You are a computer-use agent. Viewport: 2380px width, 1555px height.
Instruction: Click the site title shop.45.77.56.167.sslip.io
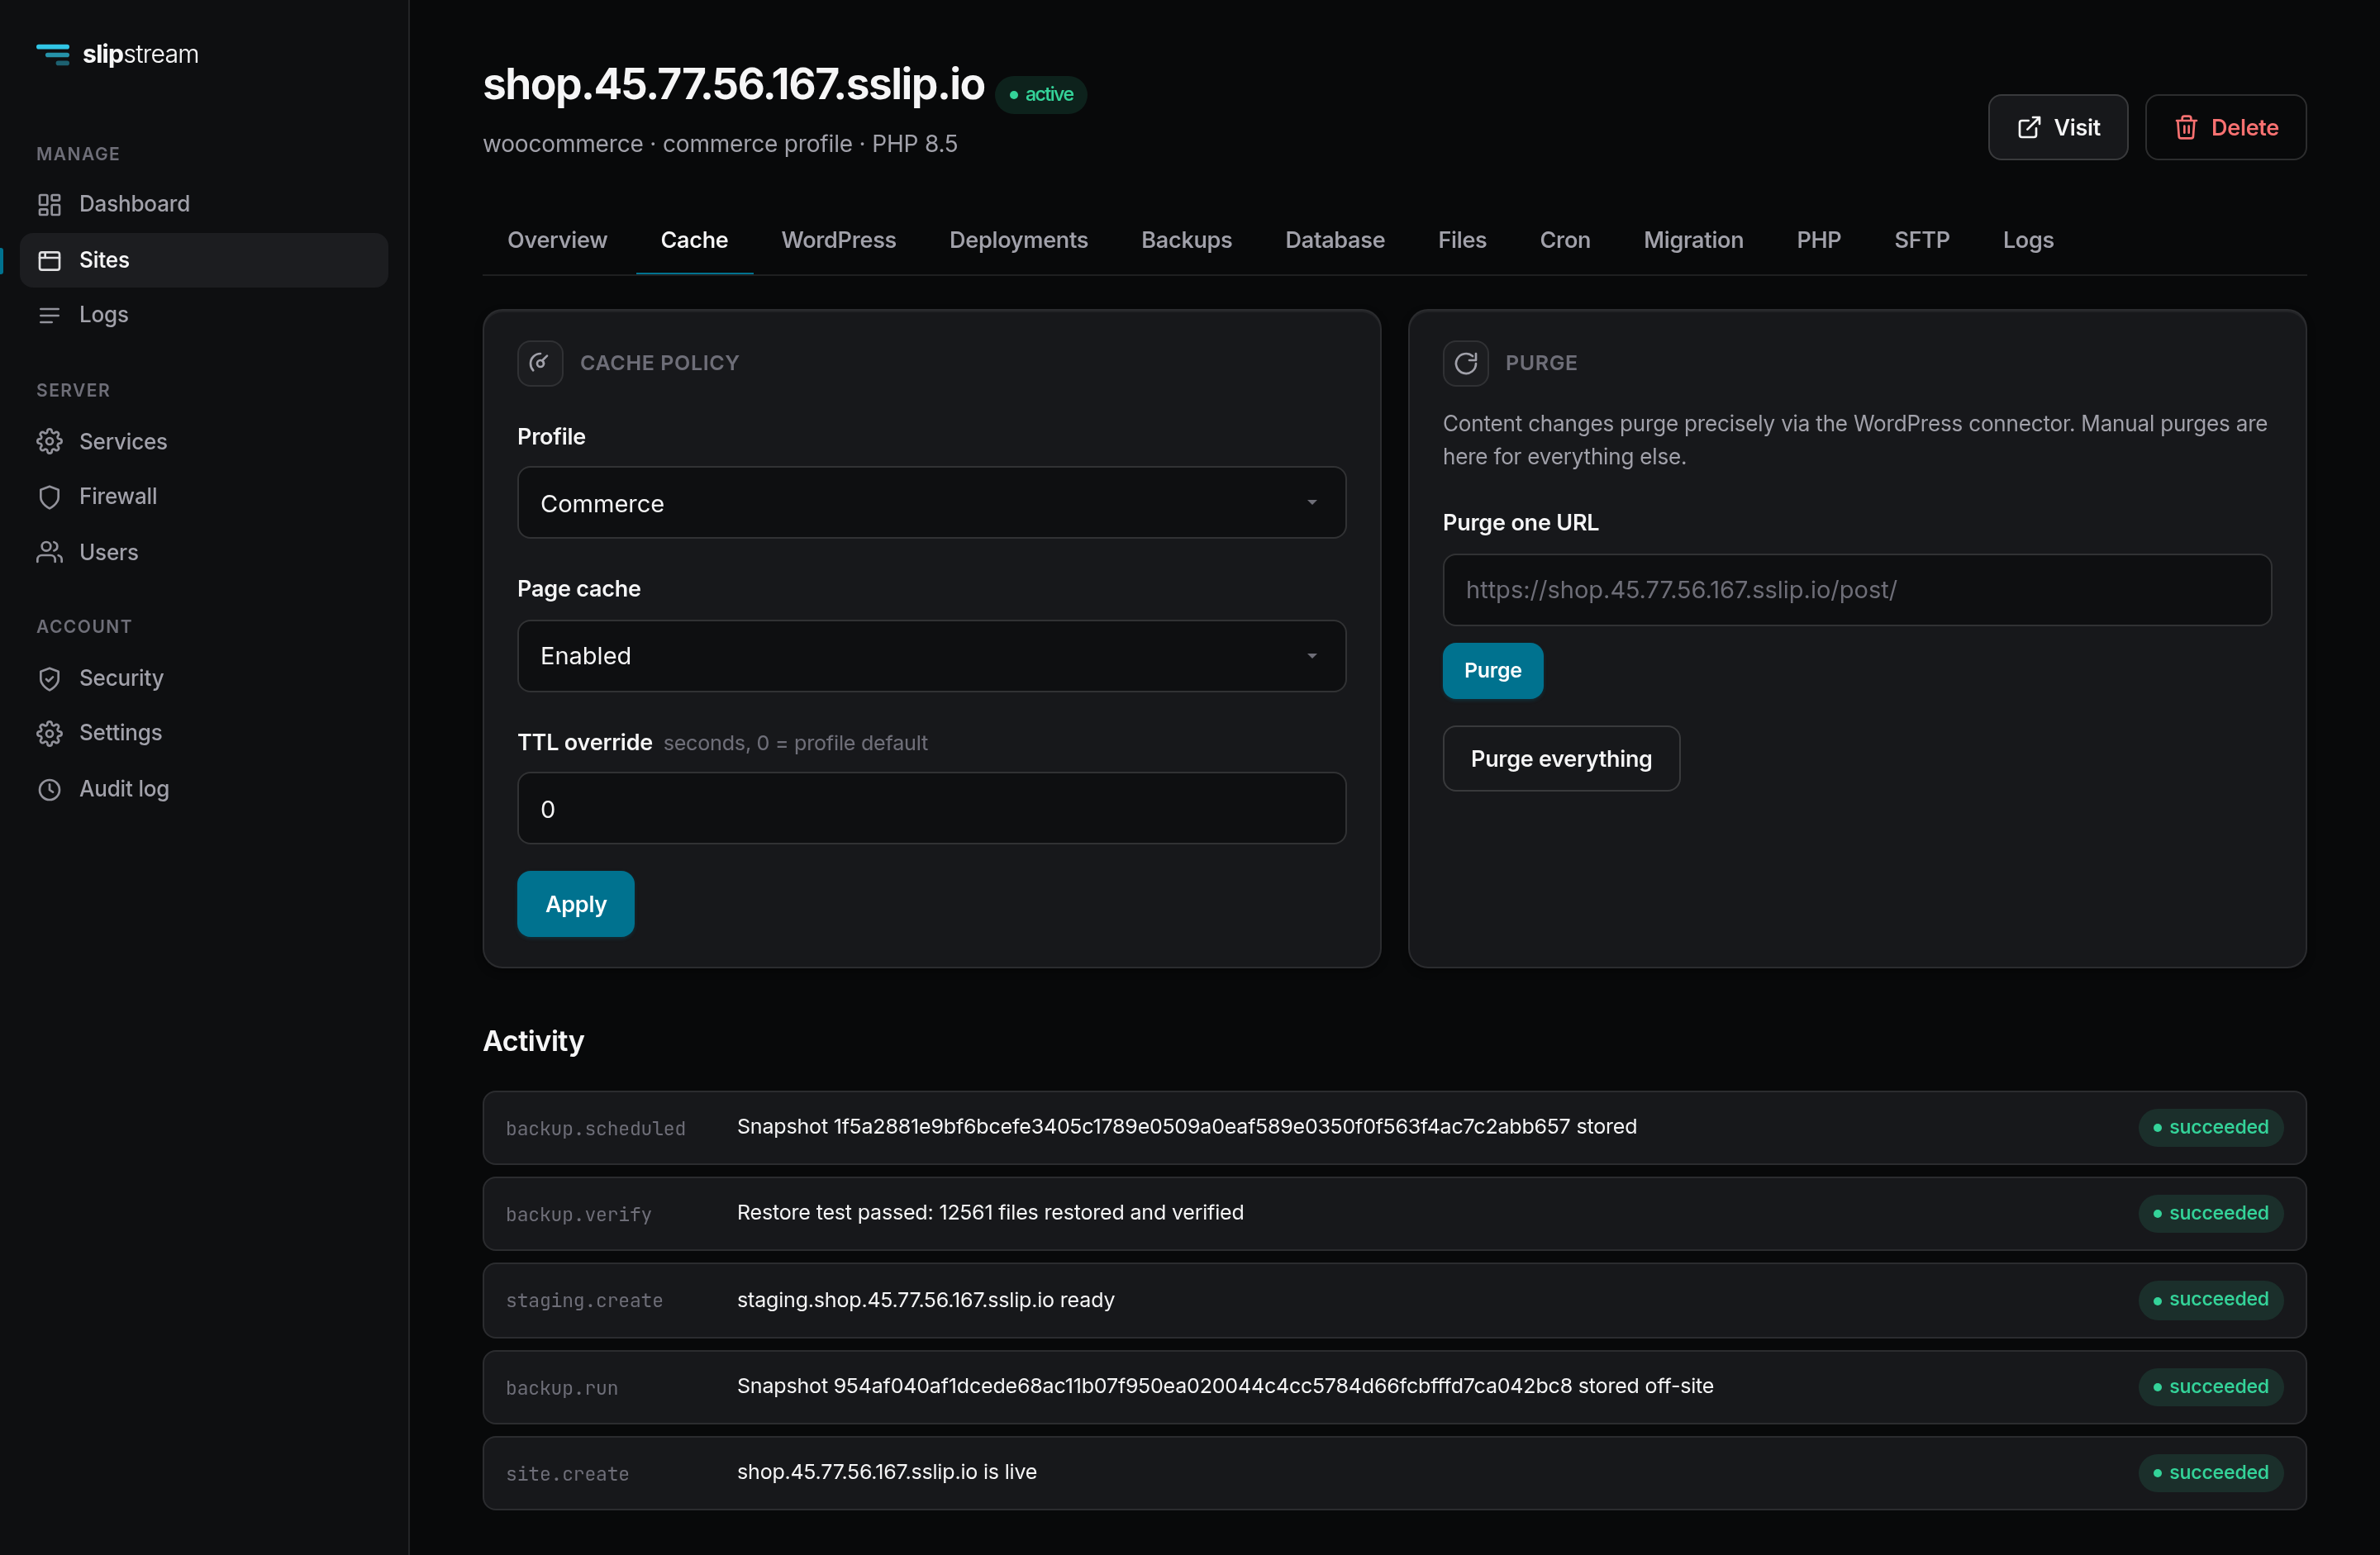[733, 84]
